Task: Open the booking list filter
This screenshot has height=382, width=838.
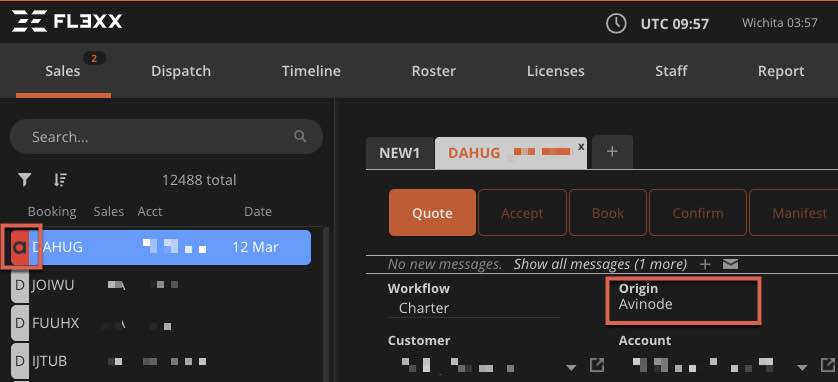Action: pyautogui.click(x=24, y=180)
